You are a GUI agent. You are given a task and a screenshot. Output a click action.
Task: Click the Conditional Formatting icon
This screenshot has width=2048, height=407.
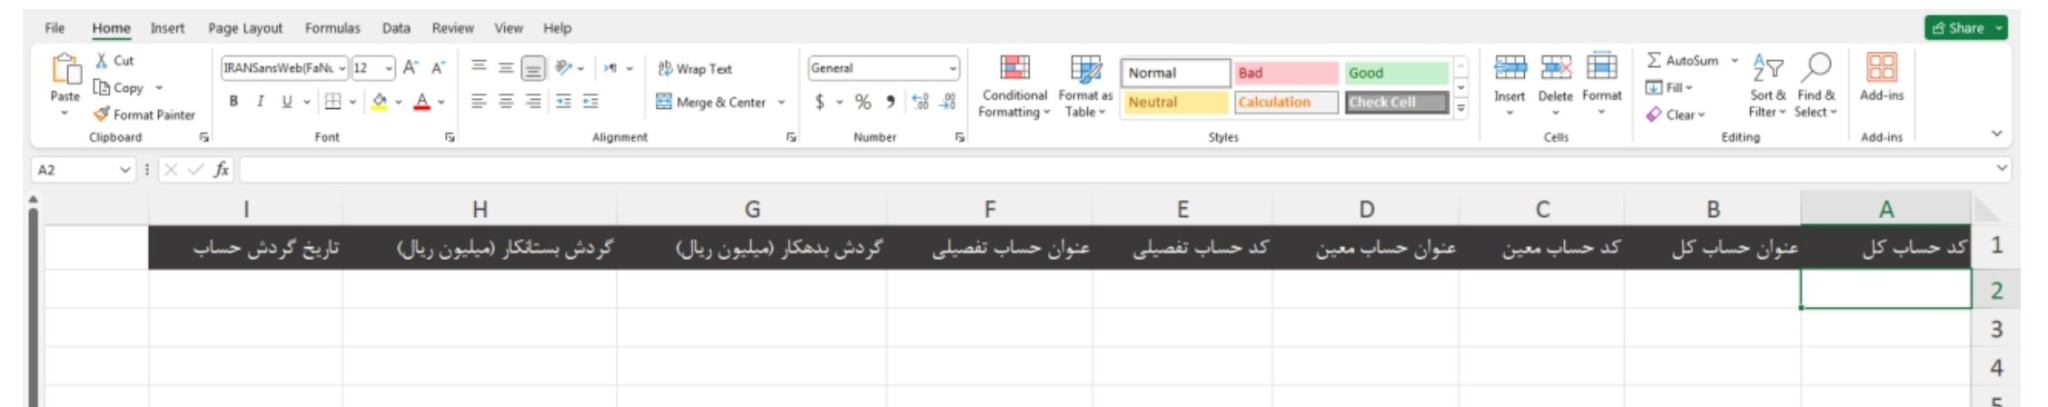[1014, 68]
